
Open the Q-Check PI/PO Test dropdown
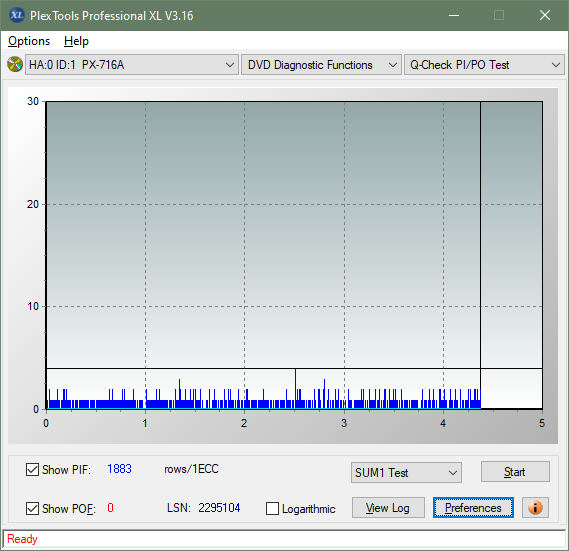[484, 65]
